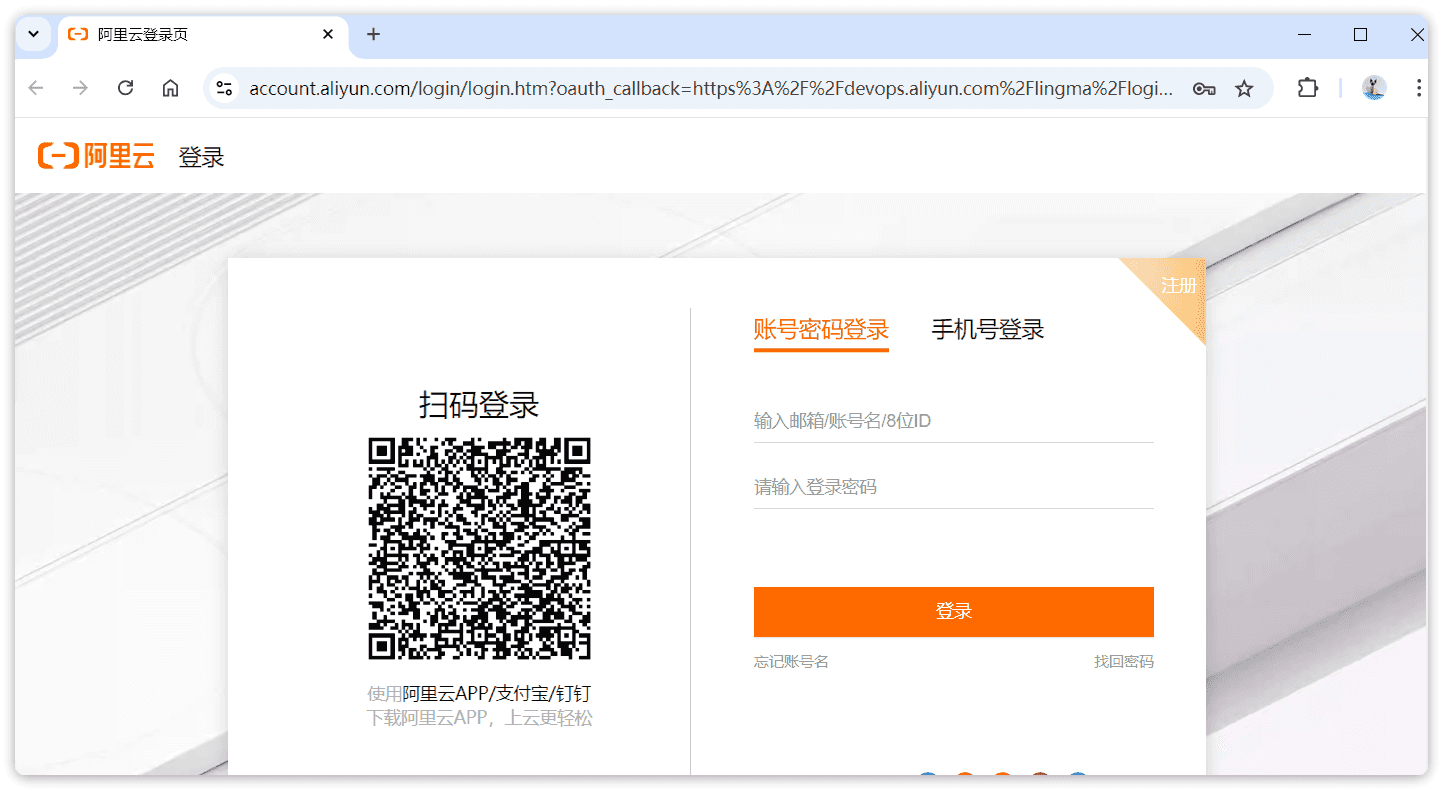Click the address bar URL
The height and width of the screenshot is (792, 1443).
tap(711, 88)
